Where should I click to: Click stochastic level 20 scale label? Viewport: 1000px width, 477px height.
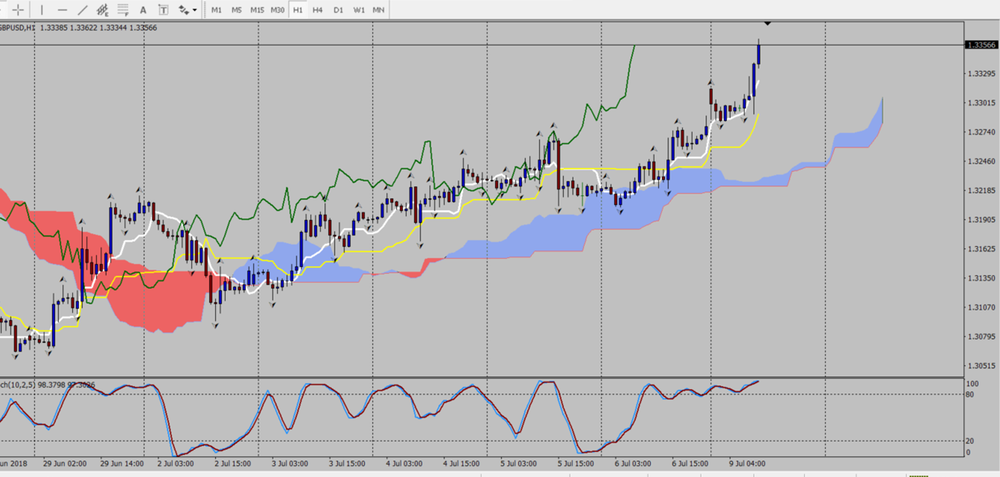coord(971,441)
